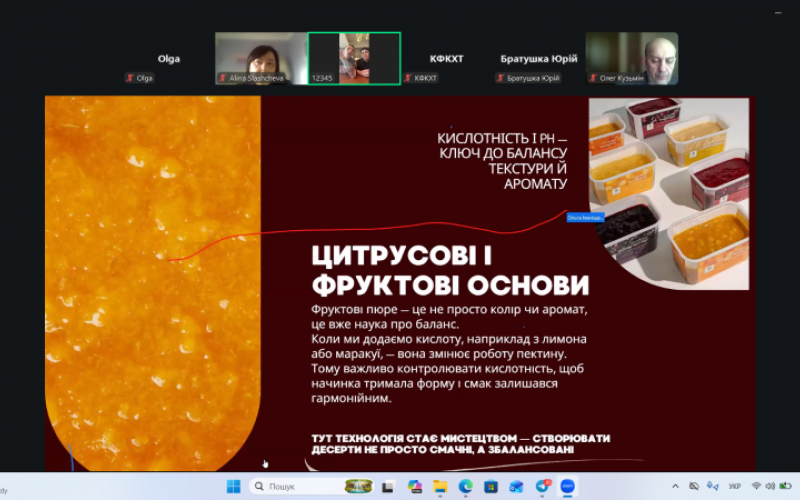The height and width of the screenshot is (500, 800).
Task: Open the Copilot icon on the taskbar
Action: (x=415, y=486)
